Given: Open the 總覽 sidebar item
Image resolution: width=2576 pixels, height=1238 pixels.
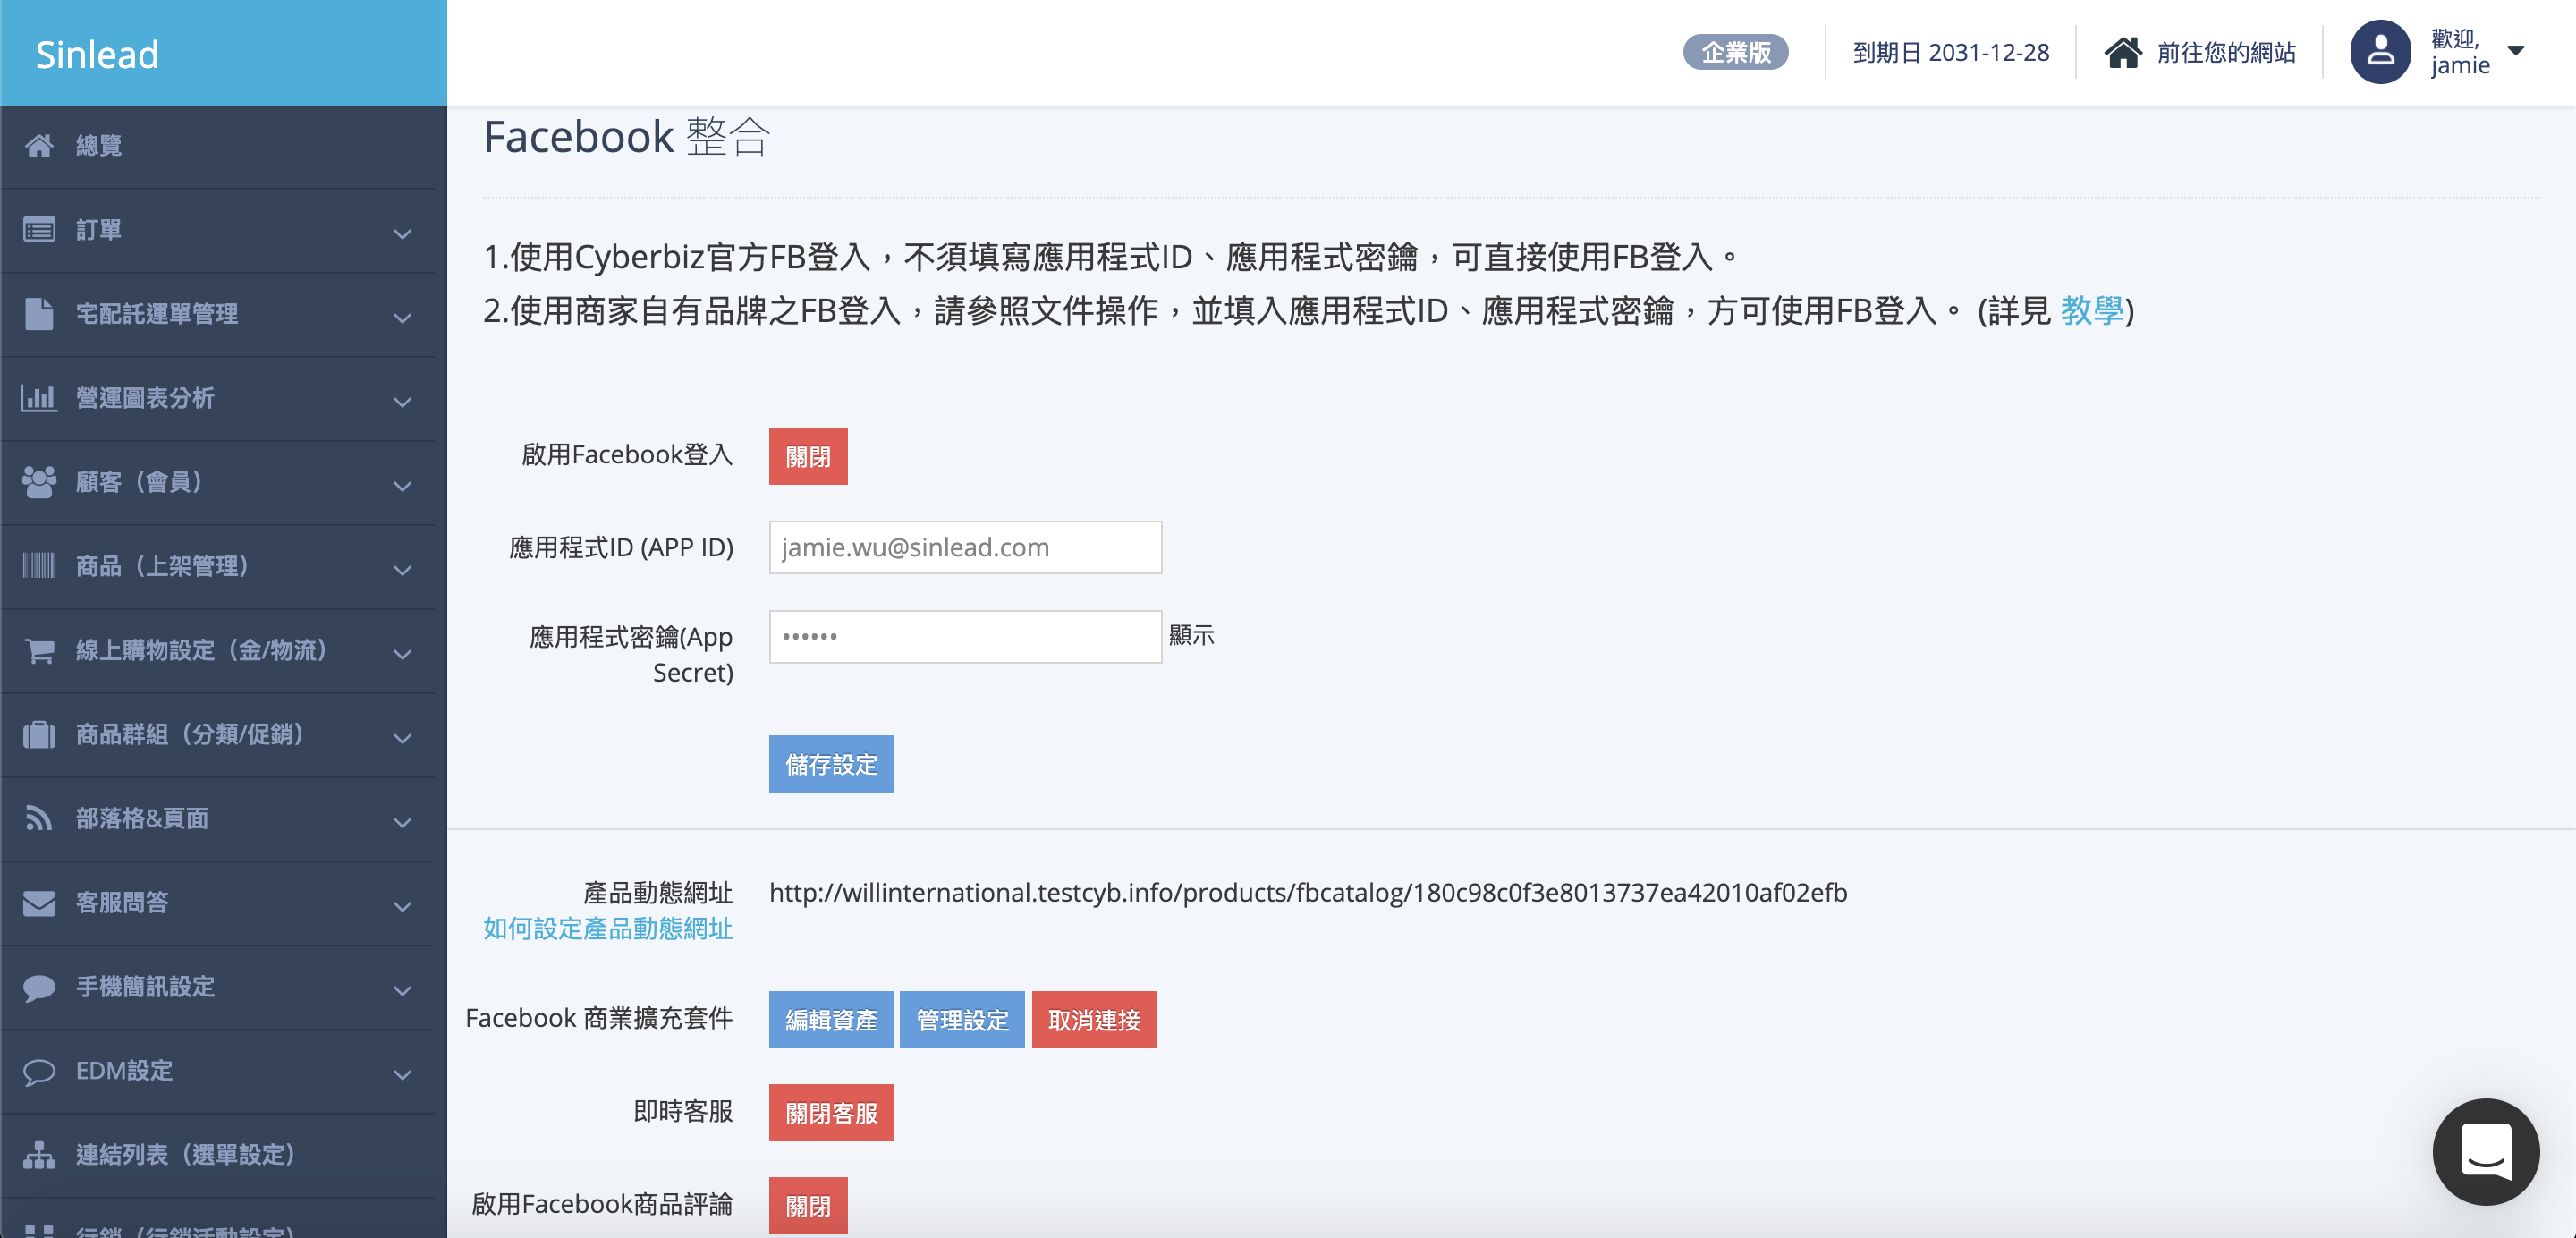Looking at the screenshot, I should tap(218, 146).
